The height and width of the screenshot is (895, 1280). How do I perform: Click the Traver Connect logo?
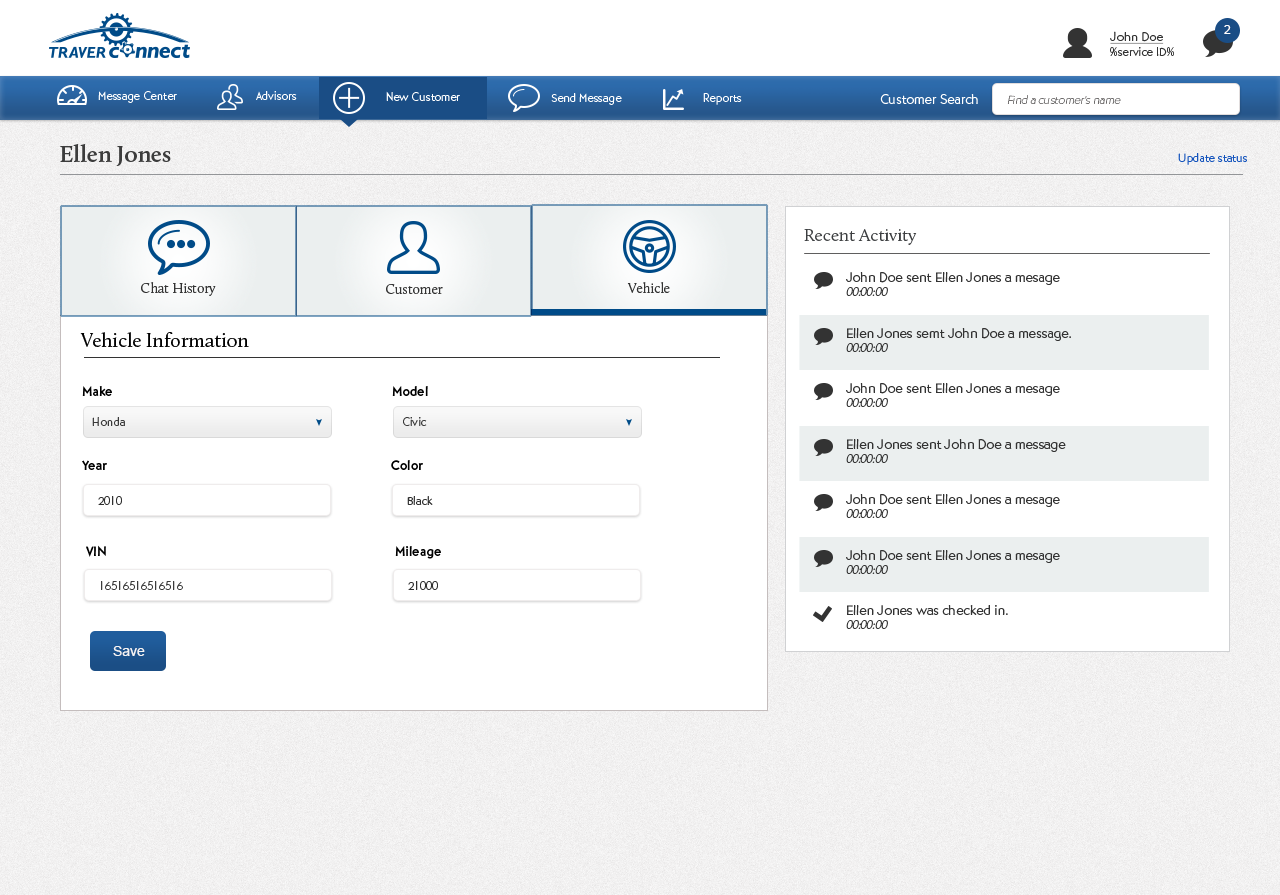(x=119, y=37)
